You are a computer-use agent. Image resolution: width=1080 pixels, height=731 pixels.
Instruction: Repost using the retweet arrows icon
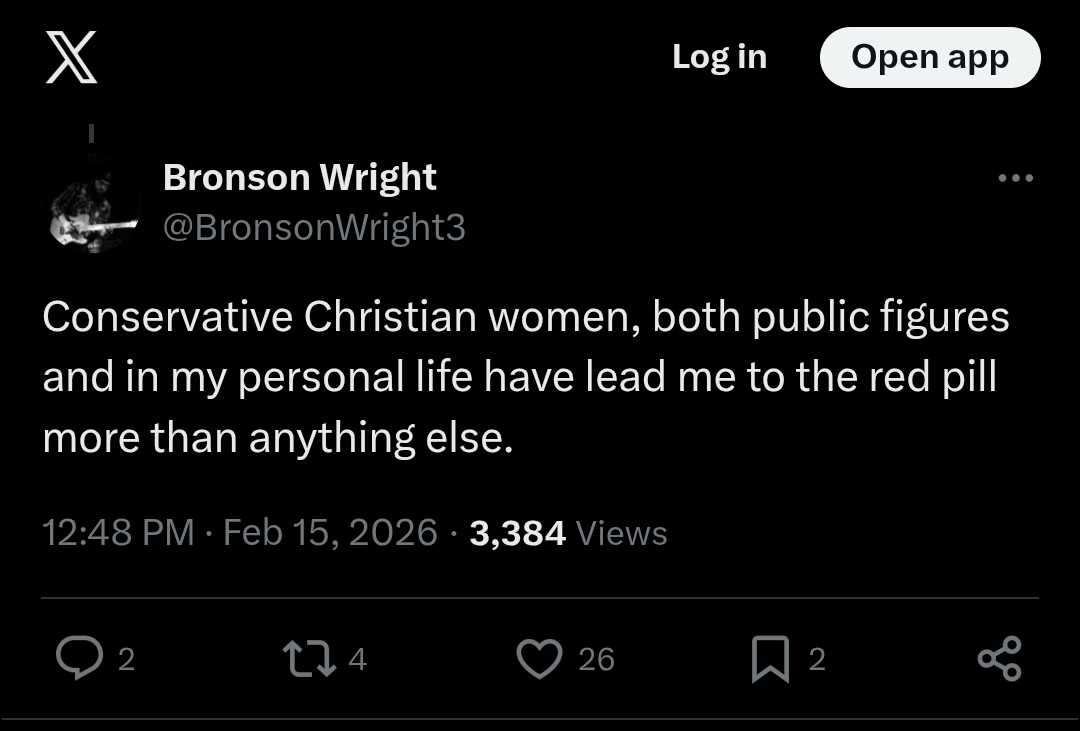tap(307, 659)
